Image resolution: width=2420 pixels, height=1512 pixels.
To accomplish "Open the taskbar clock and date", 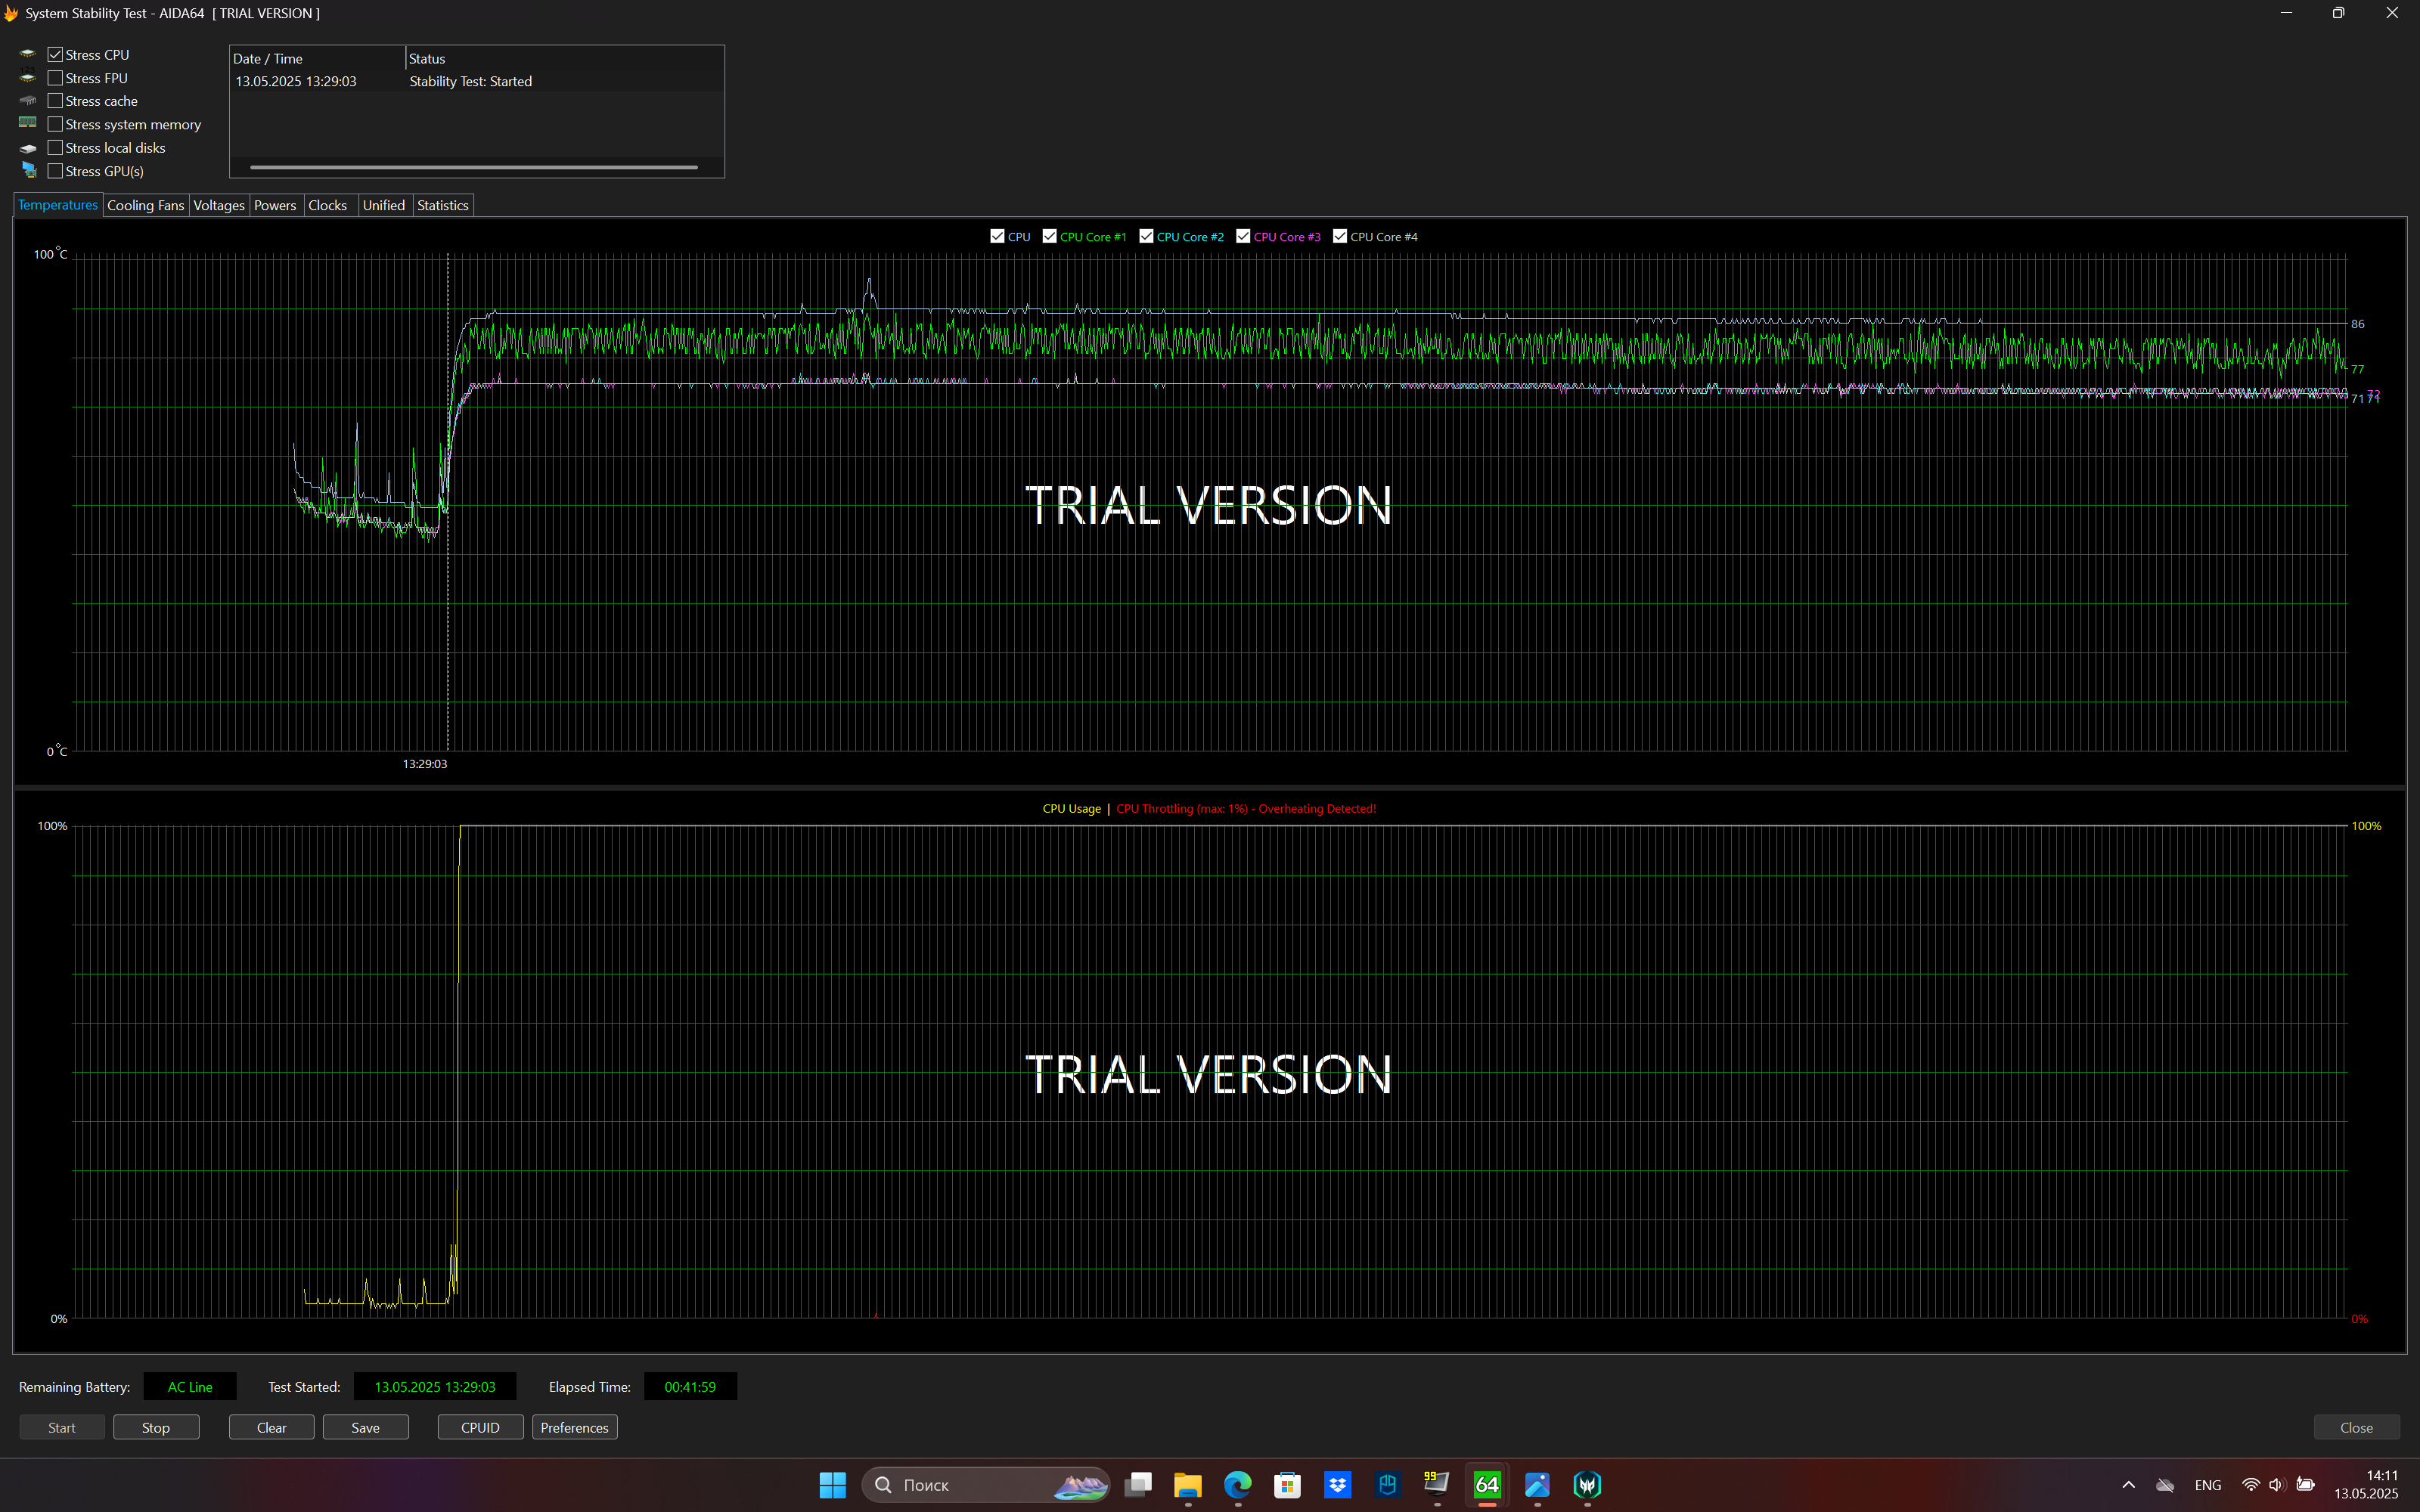I will coord(2367,1484).
